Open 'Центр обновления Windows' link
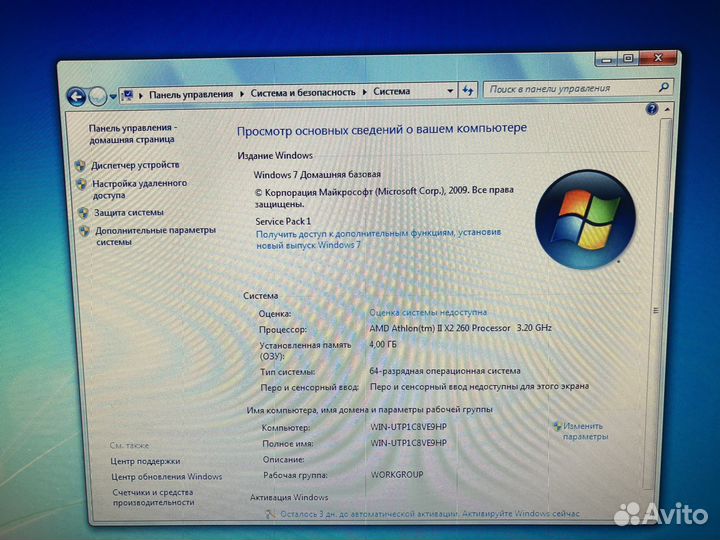 [166, 477]
